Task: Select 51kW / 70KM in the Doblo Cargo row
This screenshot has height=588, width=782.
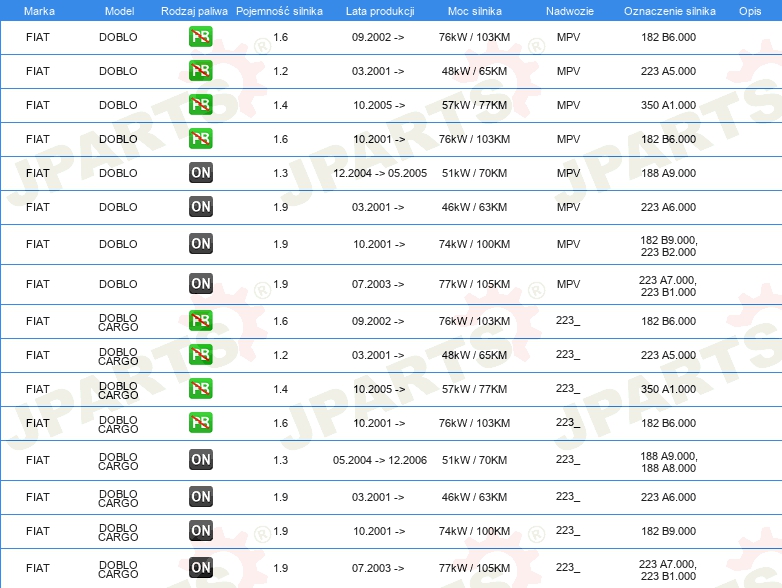Action: pyautogui.click(x=474, y=460)
